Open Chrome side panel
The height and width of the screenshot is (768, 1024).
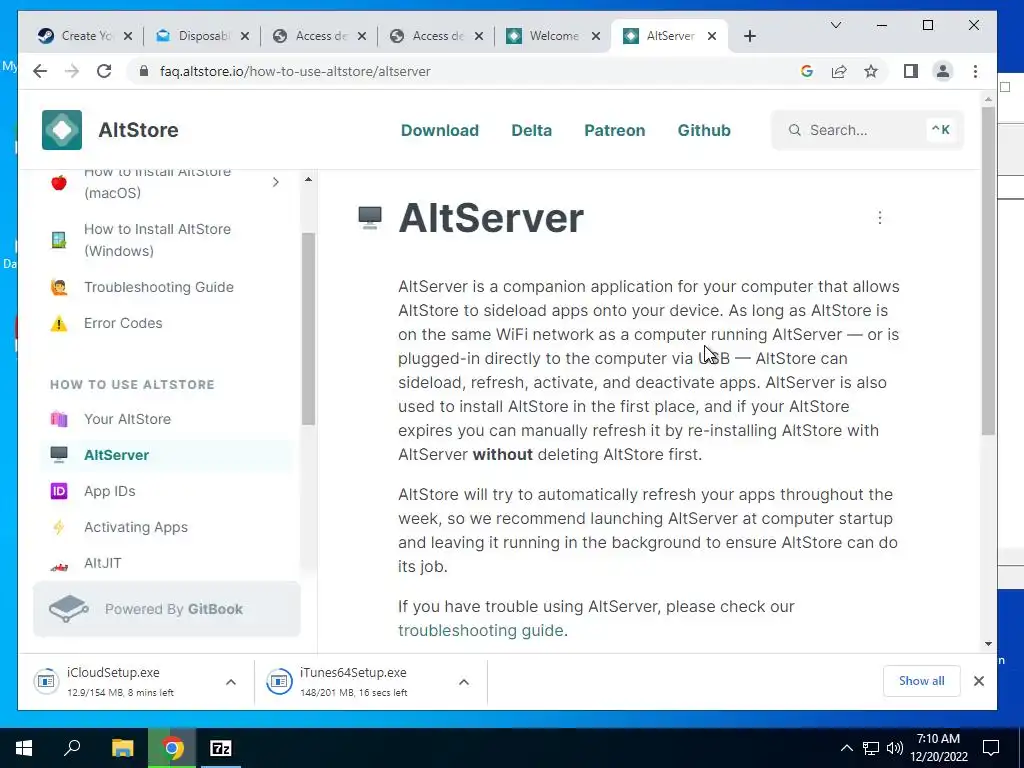(x=910, y=71)
